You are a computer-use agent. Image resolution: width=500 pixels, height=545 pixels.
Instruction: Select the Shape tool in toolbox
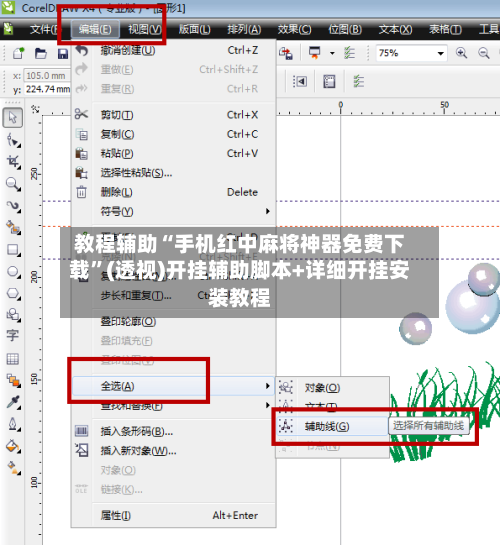click(13, 140)
